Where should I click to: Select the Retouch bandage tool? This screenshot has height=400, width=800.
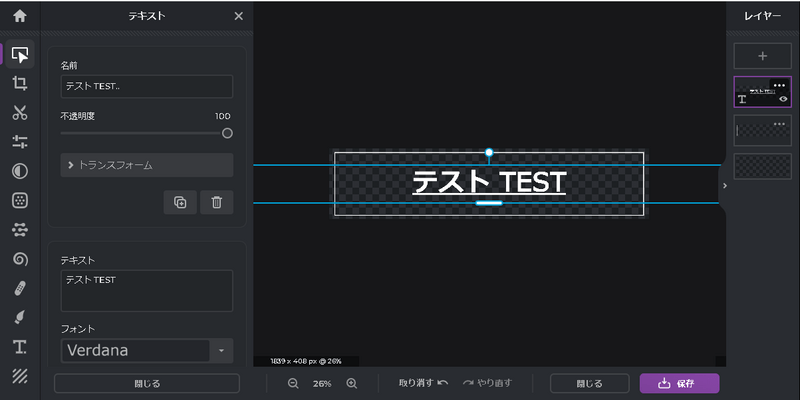point(19,288)
